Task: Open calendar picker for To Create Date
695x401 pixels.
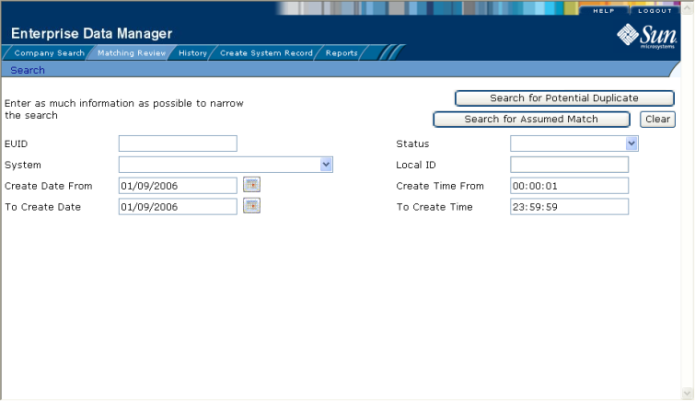Action: (x=252, y=206)
